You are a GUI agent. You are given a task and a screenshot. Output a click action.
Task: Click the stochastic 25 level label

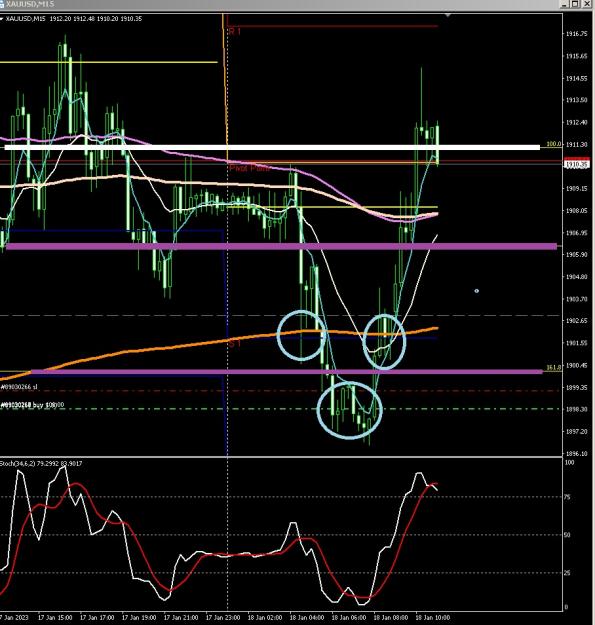(568, 573)
